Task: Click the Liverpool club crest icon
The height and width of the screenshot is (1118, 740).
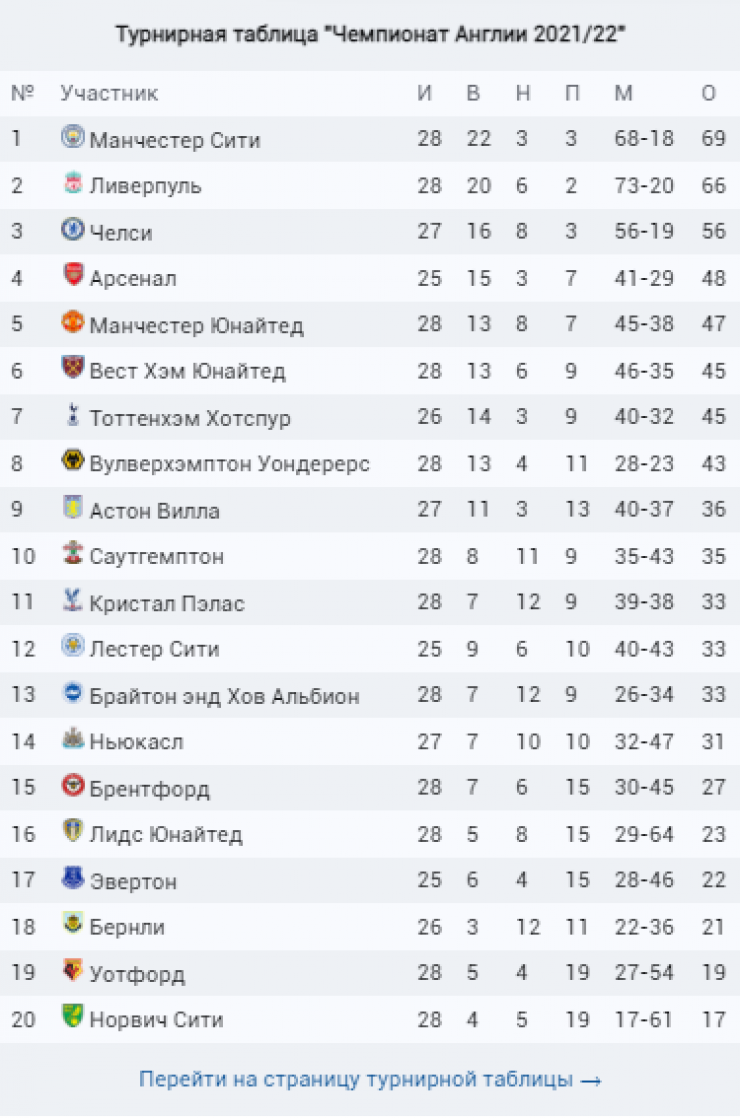Action: coord(73,184)
